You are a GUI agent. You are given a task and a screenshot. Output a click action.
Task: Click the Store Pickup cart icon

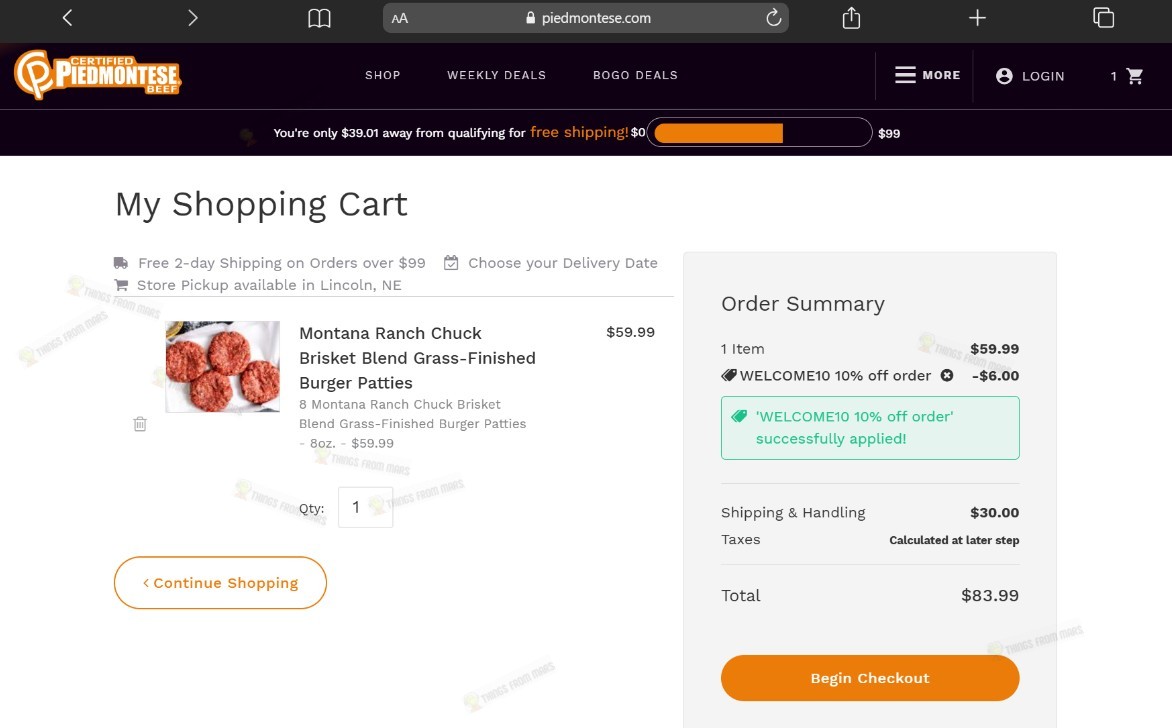[120, 285]
